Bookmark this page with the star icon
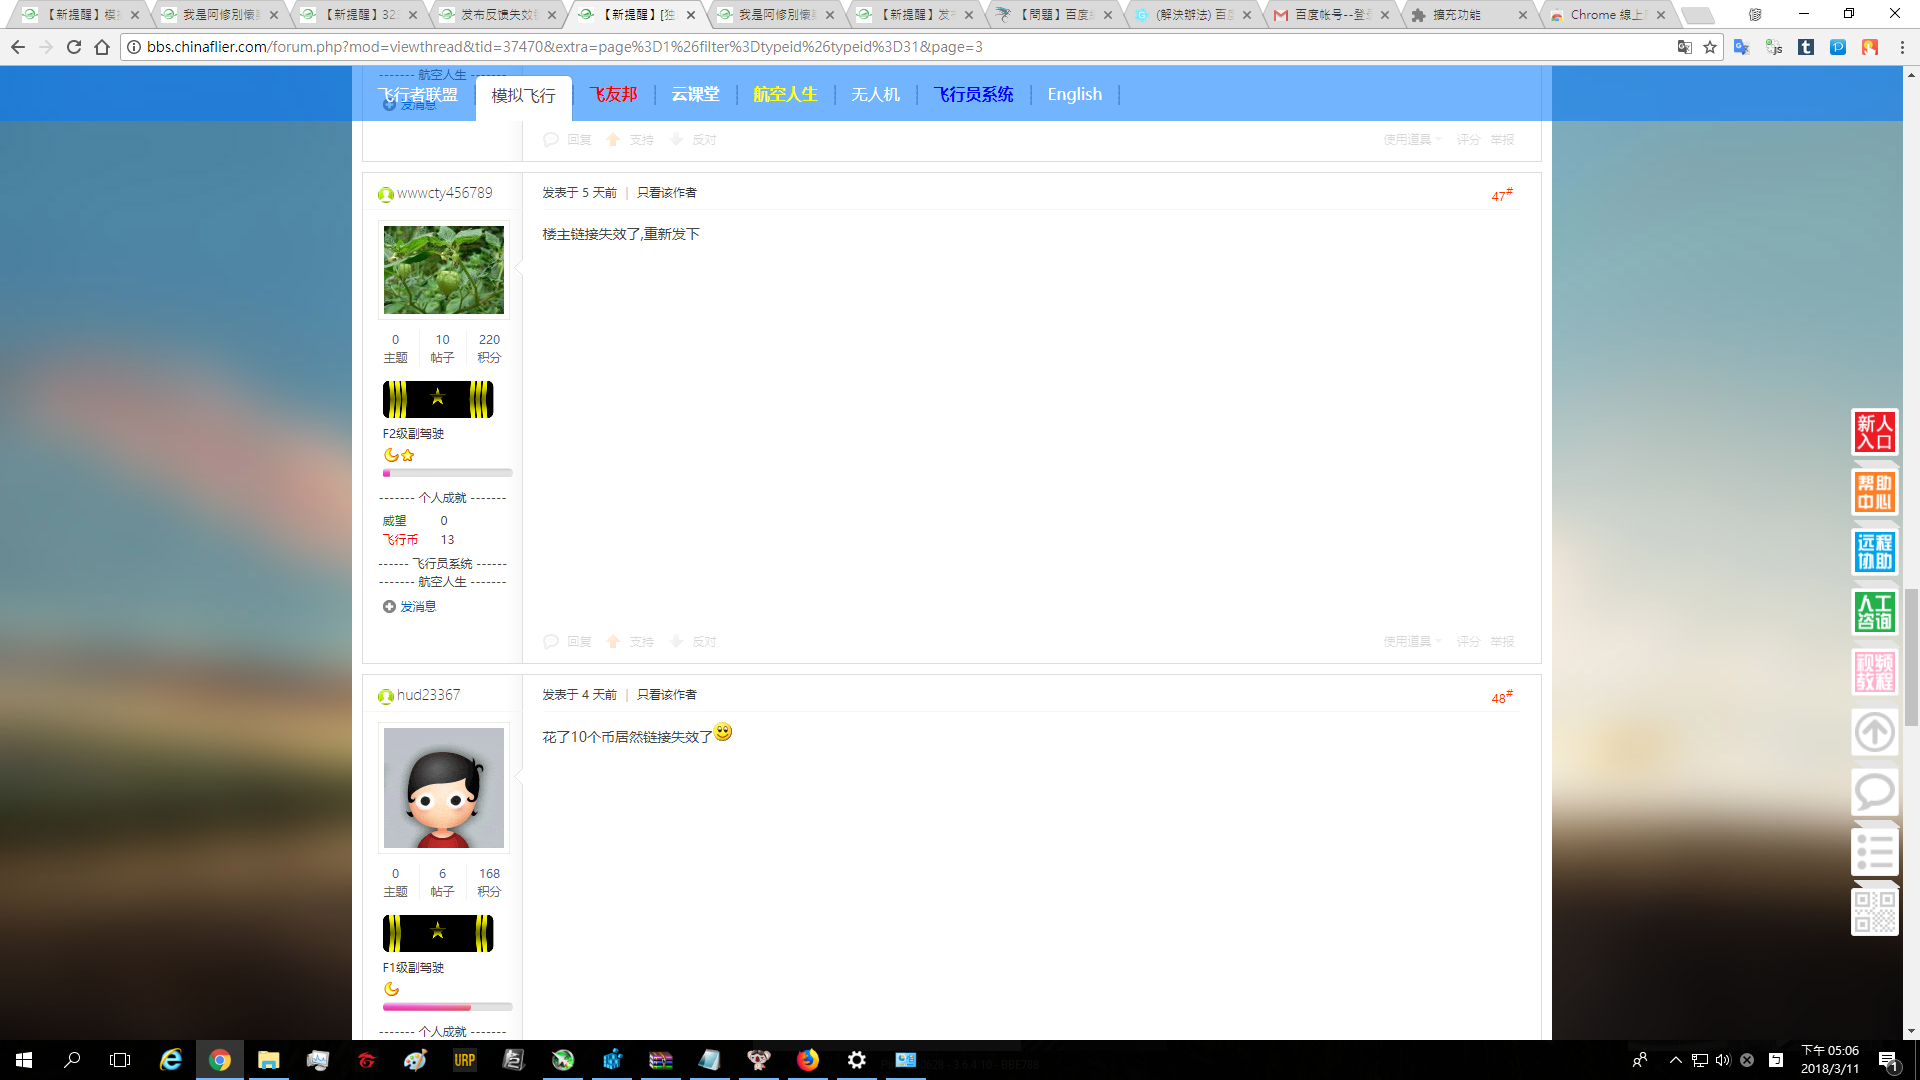The width and height of the screenshot is (1920, 1080). point(1710,47)
